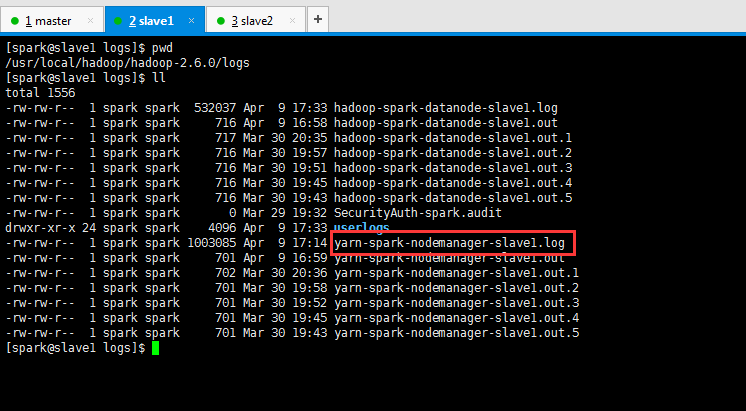Click the green status dot on slave2 tab
The height and width of the screenshot is (411, 746).
(x=220, y=21)
